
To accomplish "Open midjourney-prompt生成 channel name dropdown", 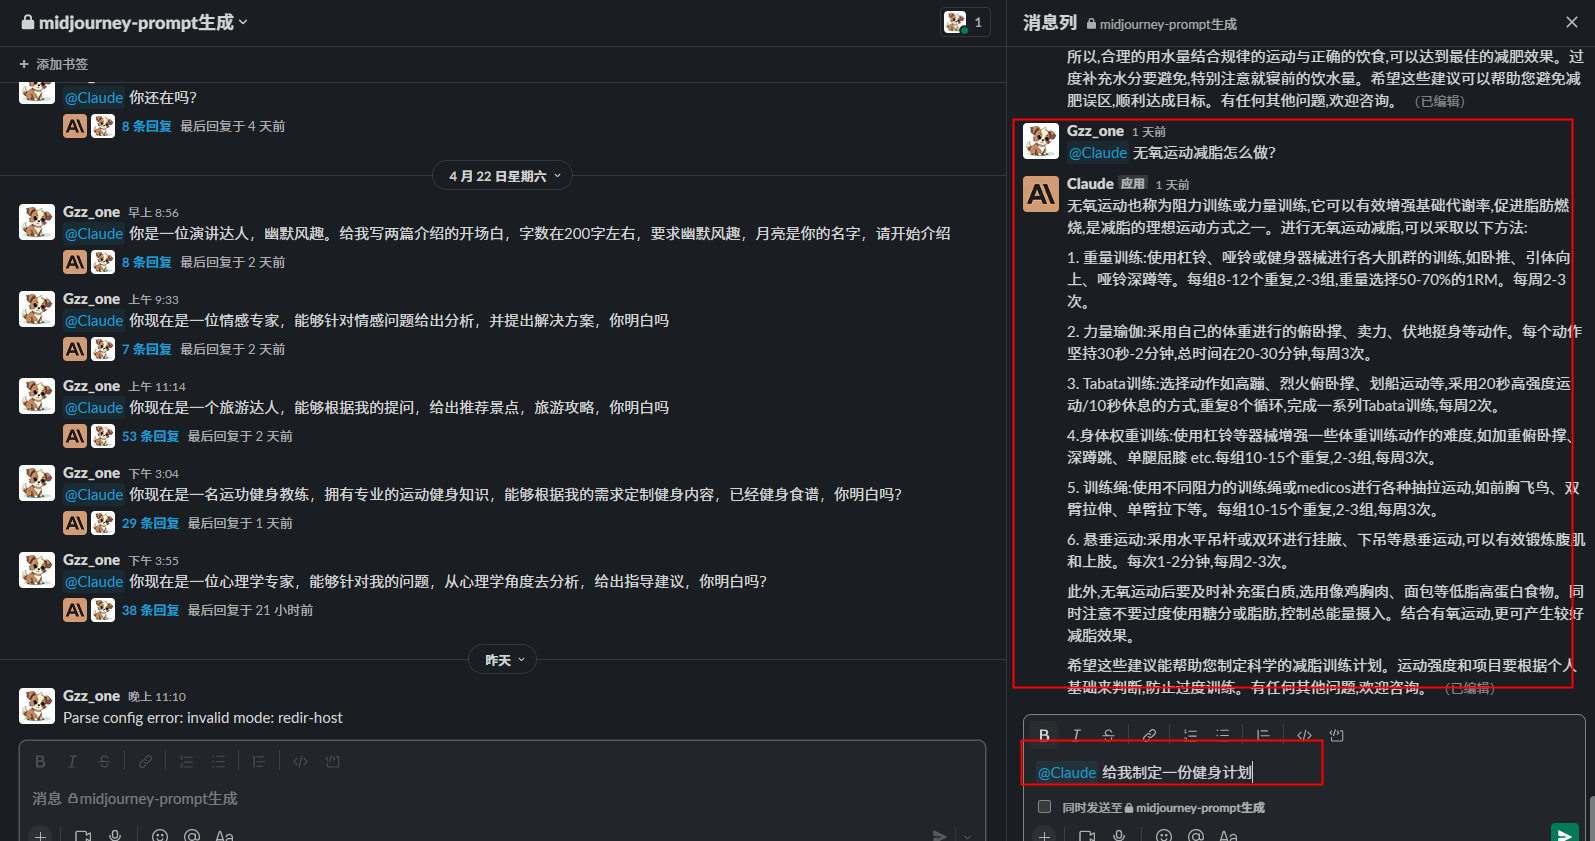I will point(135,22).
